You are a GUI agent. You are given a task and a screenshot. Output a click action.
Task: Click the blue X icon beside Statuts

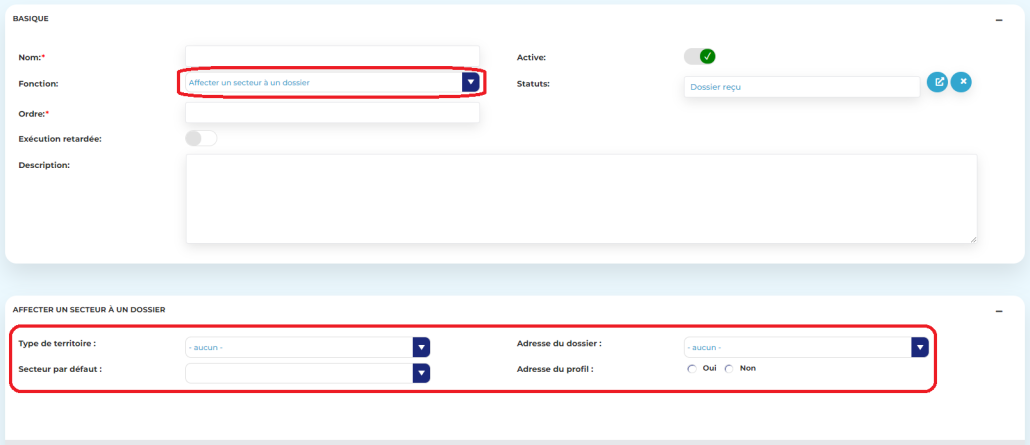[960, 82]
